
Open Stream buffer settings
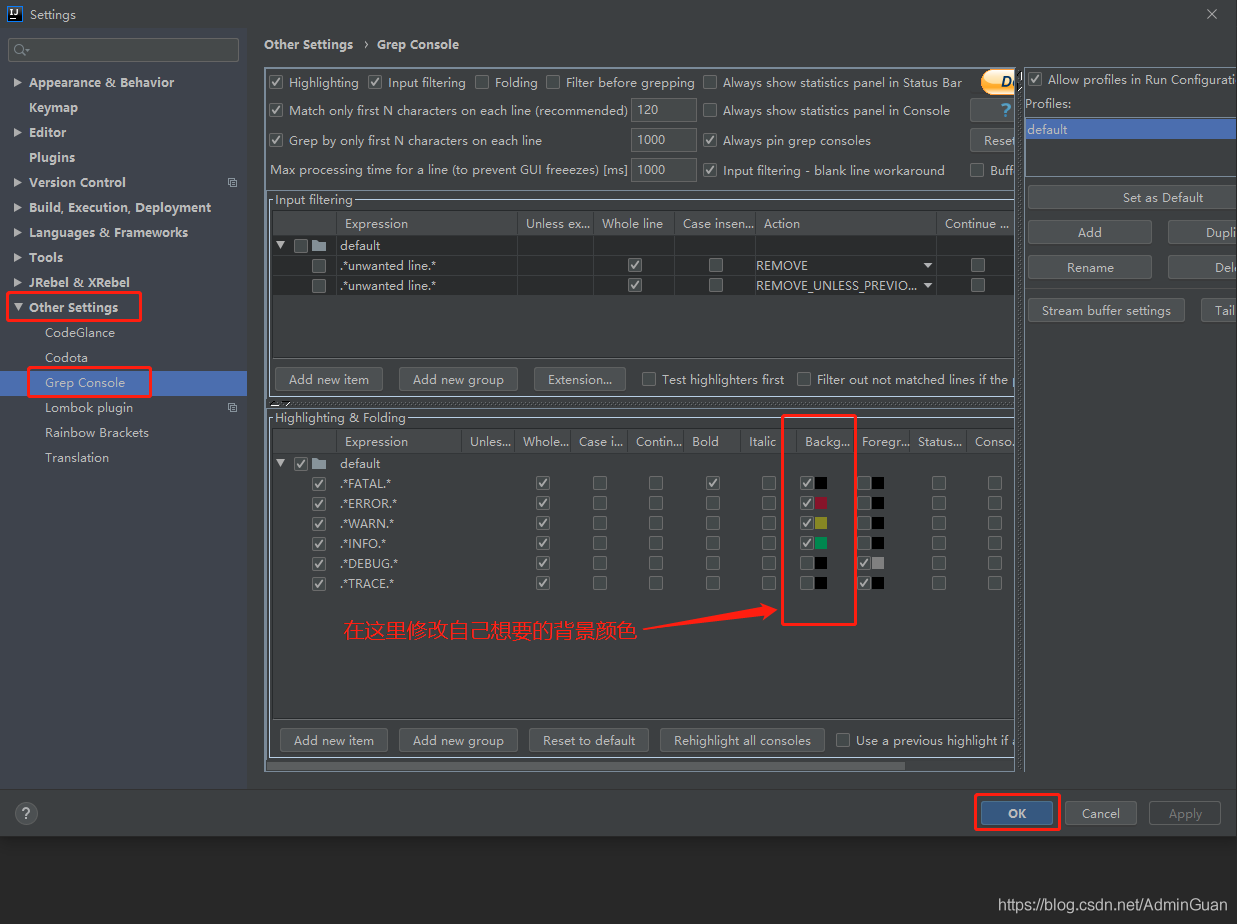click(x=1106, y=310)
